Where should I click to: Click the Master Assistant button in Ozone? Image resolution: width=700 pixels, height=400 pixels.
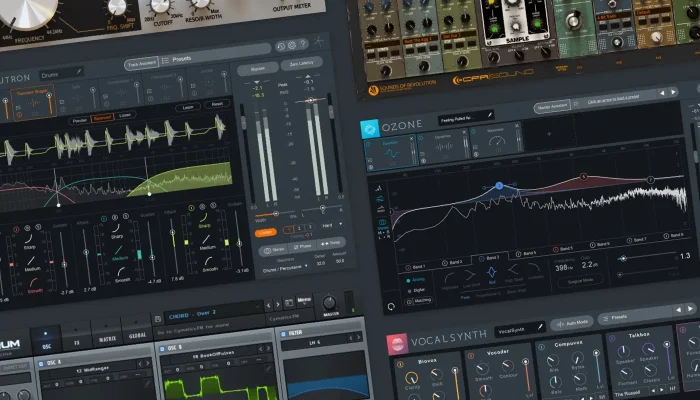[x=552, y=106]
